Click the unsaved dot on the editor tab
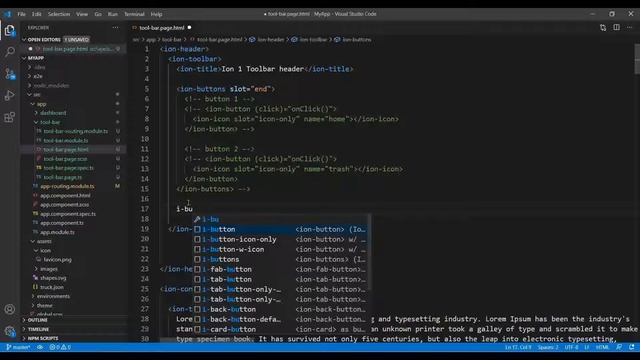 [189, 27]
